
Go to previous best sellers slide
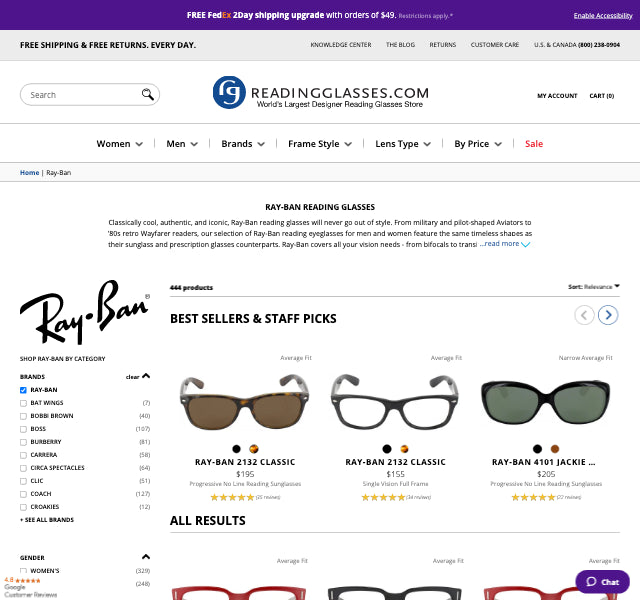(x=584, y=315)
